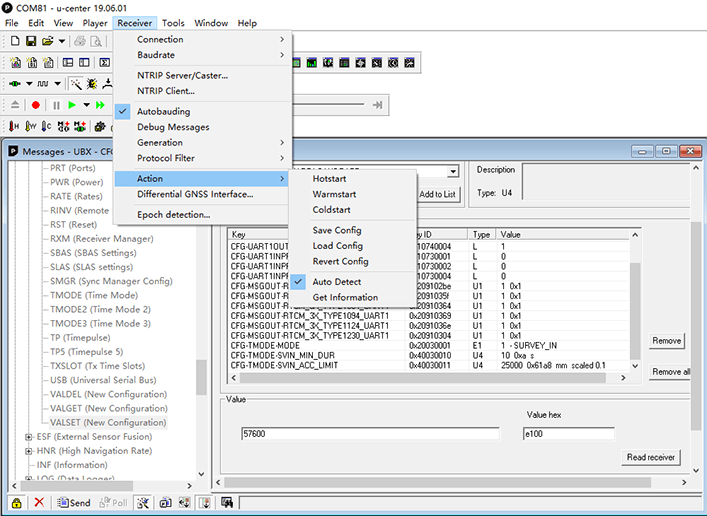Choose Save Config from the Action submenu
The height and width of the screenshot is (516, 707).
coord(352,230)
